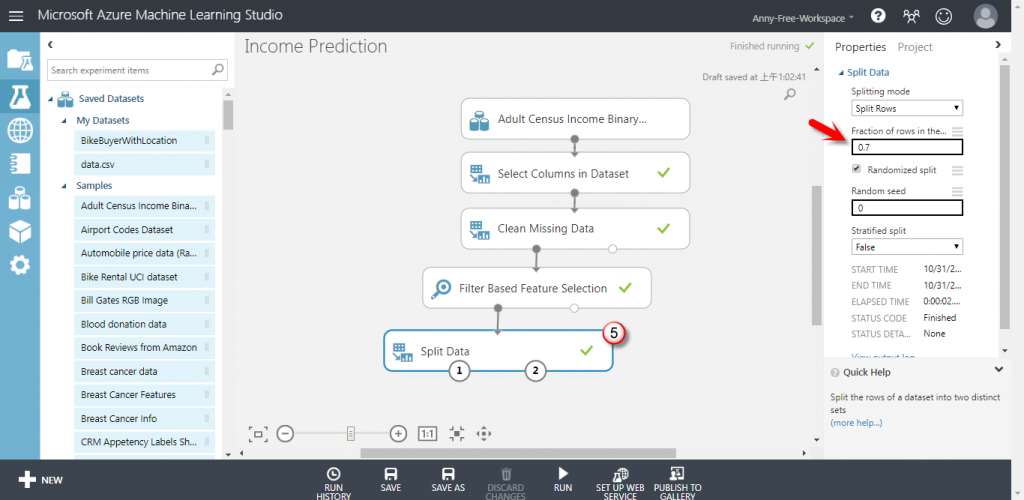Click the pan navigation arrows icon
The image size is (1024, 500).
coord(484,433)
